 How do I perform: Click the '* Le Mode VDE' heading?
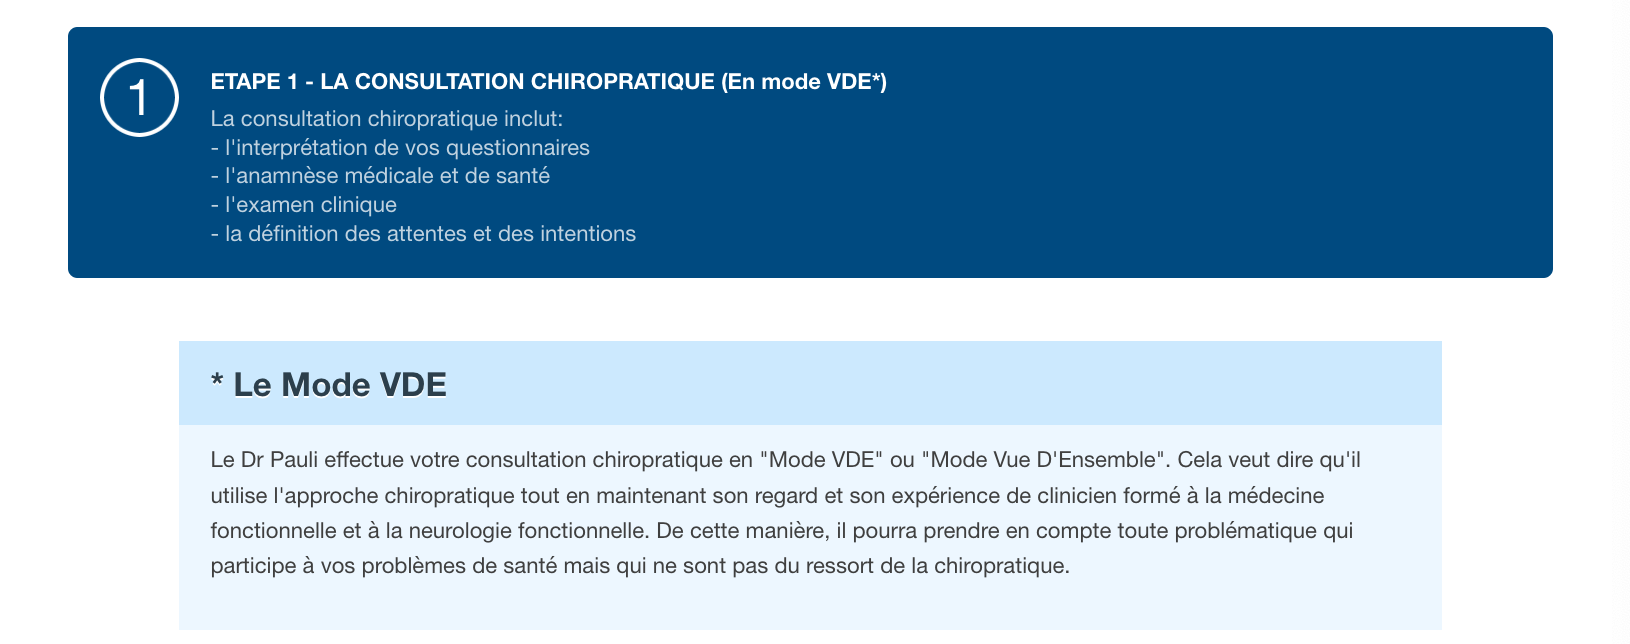tap(329, 385)
